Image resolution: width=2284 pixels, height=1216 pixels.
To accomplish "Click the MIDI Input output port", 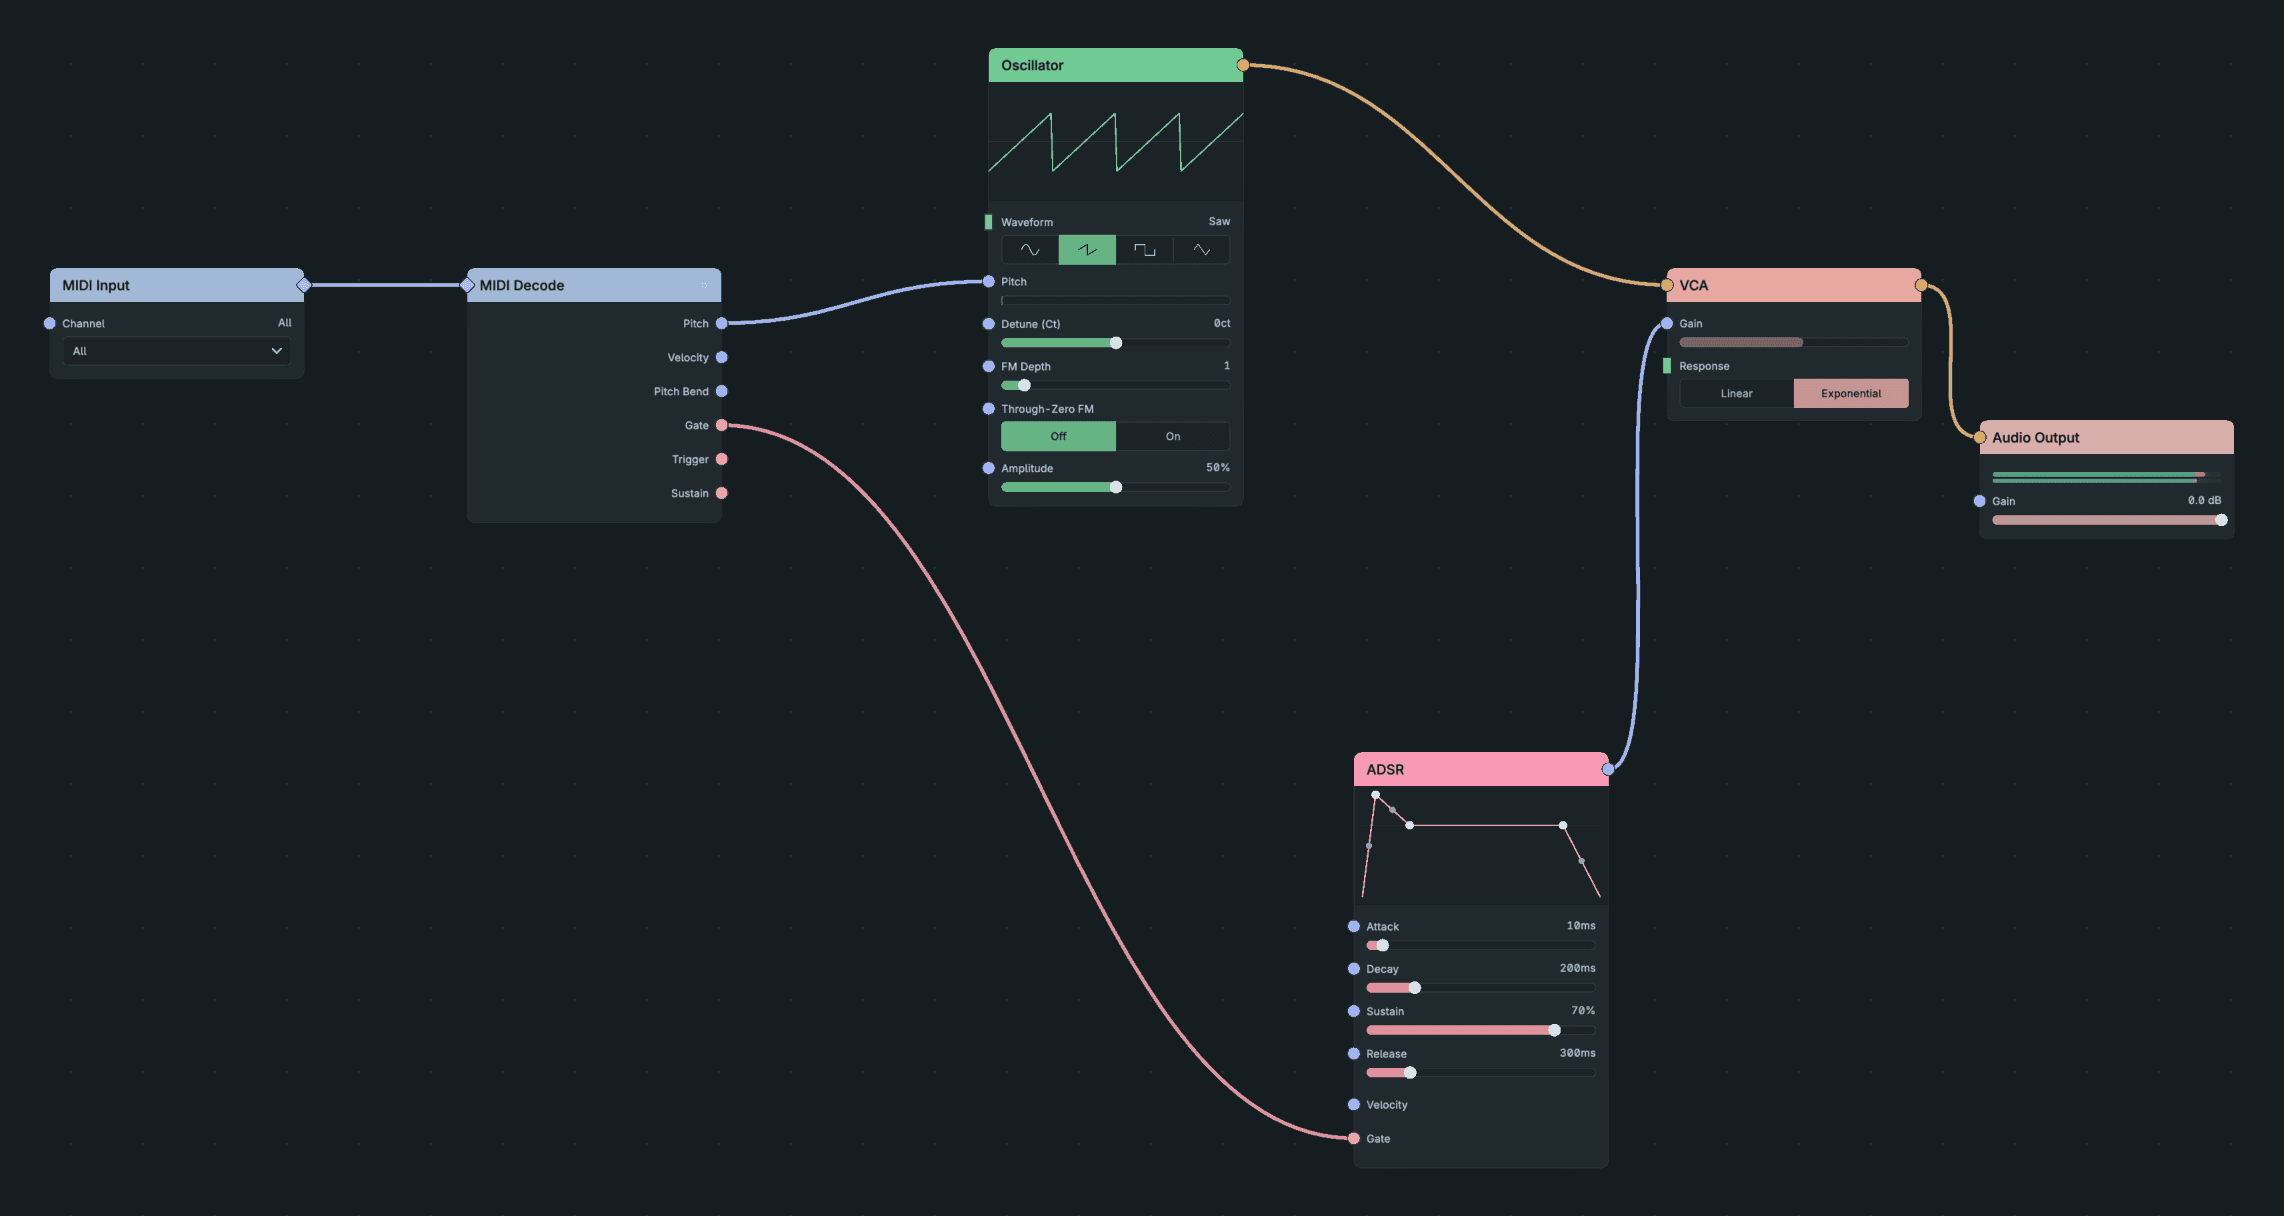I will (304, 285).
